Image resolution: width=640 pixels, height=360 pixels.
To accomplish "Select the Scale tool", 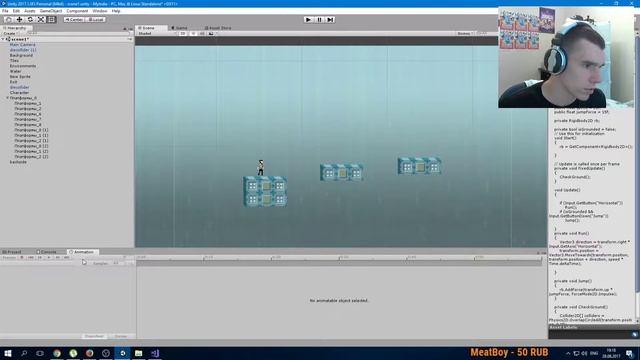I will (41, 19).
